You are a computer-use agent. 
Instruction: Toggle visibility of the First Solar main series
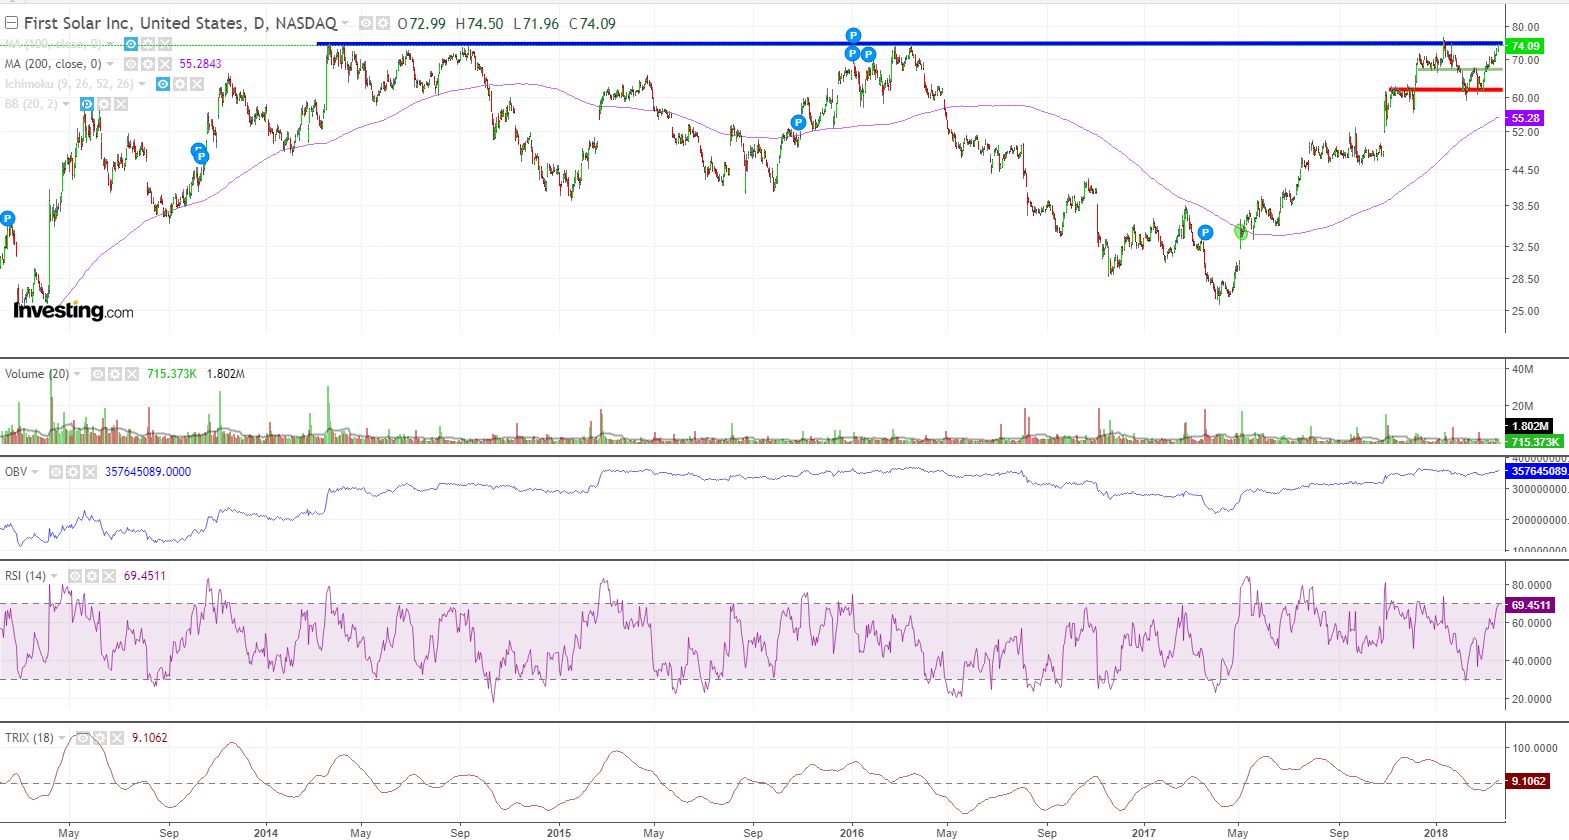click(366, 23)
